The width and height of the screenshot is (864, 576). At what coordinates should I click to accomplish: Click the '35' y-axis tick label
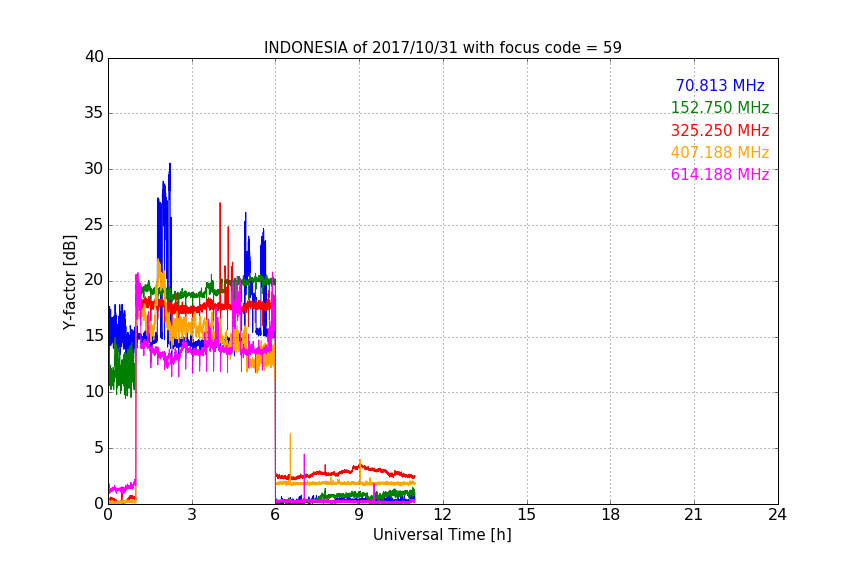94,113
